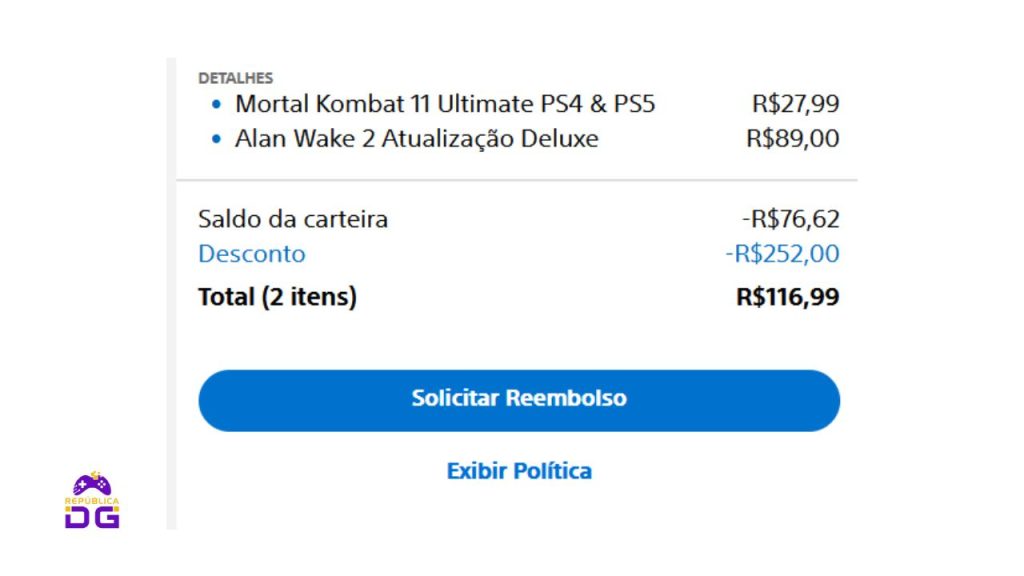Select Alan Wake 2 Atualização Deluxe item
1024x576 pixels.
pos(417,138)
